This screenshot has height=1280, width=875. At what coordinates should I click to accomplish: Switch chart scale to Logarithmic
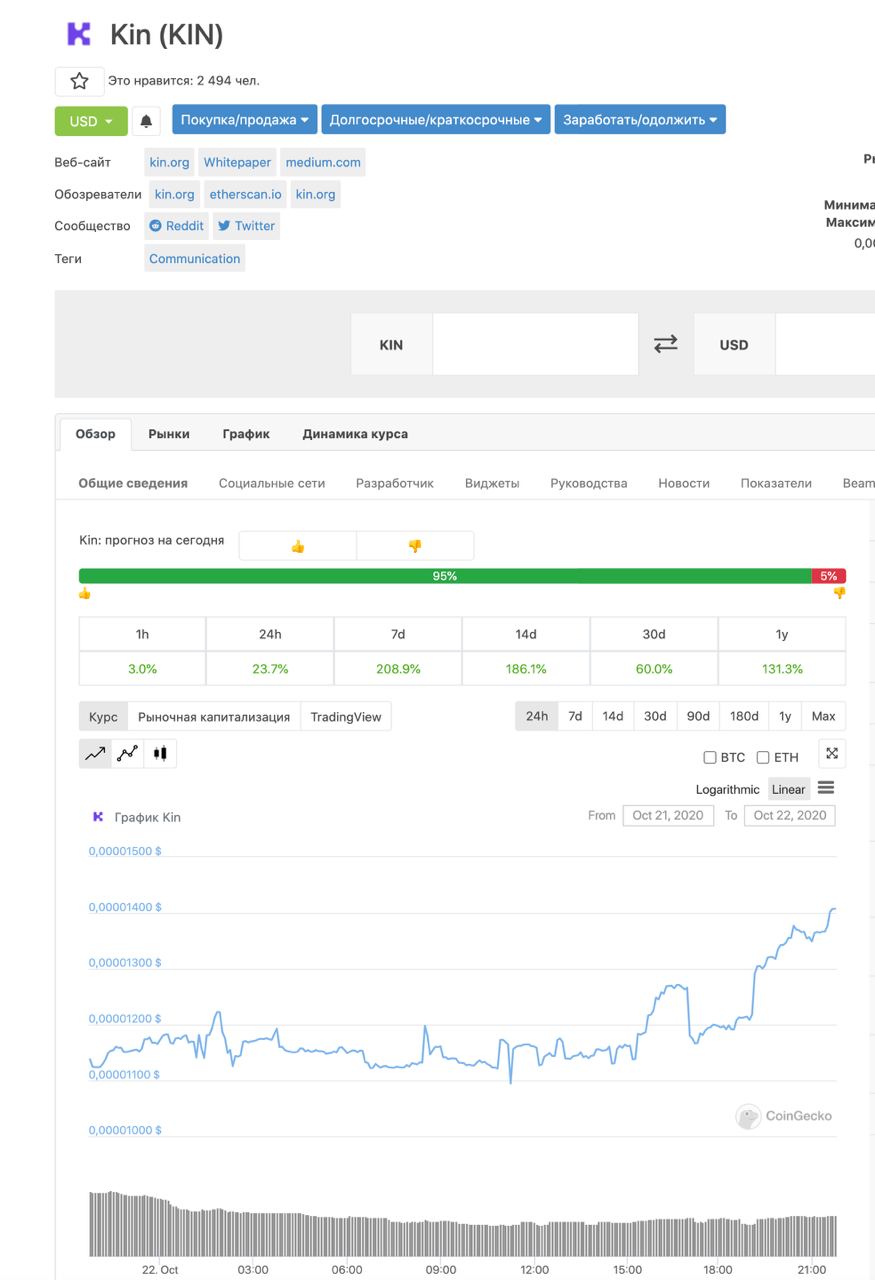click(728, 789)
